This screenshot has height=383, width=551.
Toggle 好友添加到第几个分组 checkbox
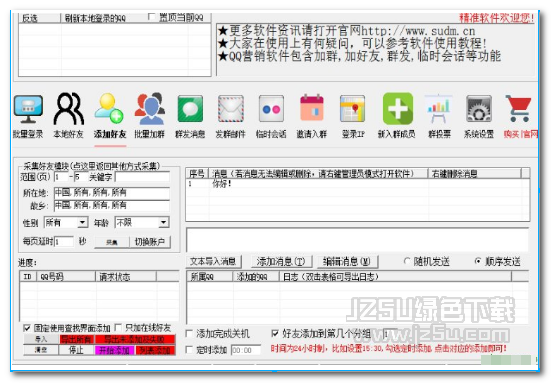275,333
